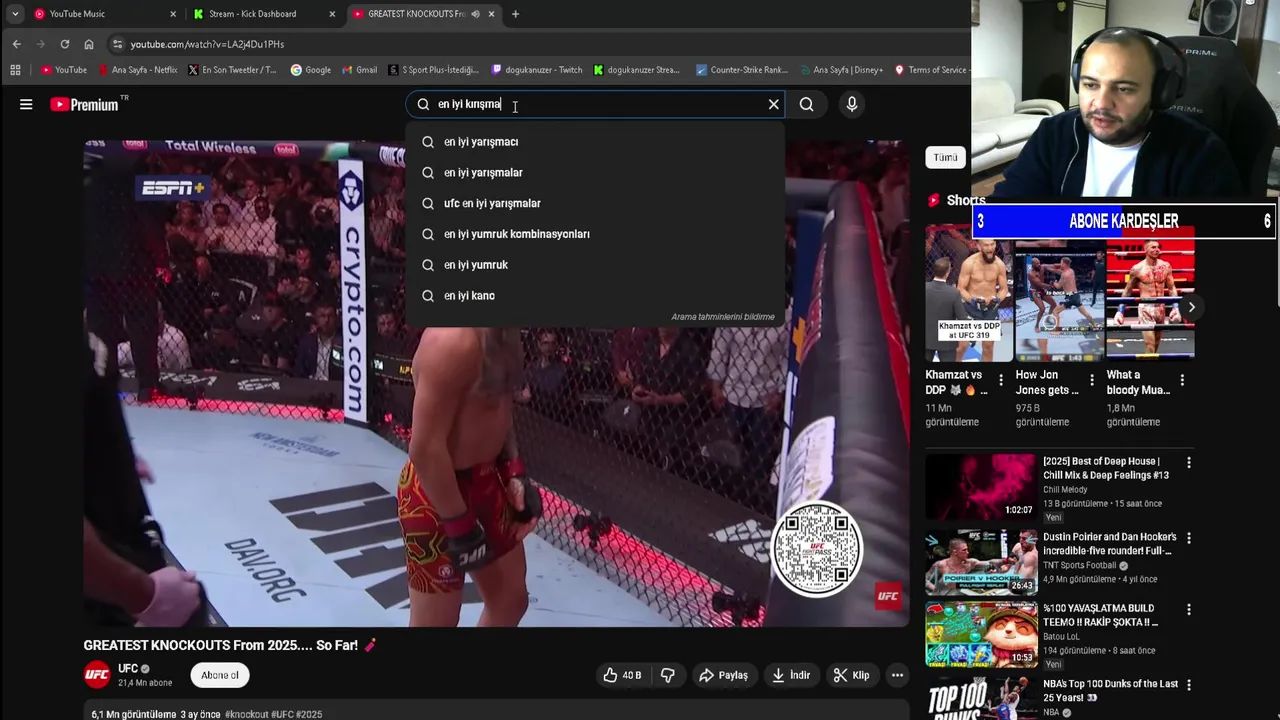Open the apps grid bookmark icon
1280x720 pixels.
(15, 70)
